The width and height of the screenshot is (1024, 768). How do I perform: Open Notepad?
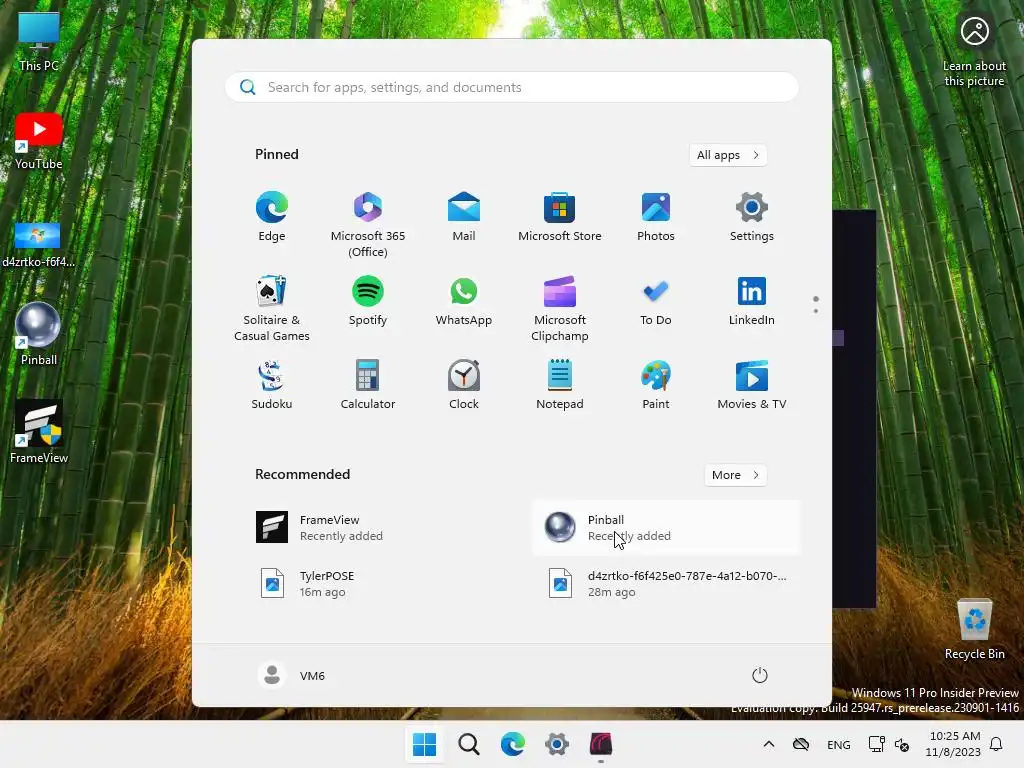pos(560,385)
